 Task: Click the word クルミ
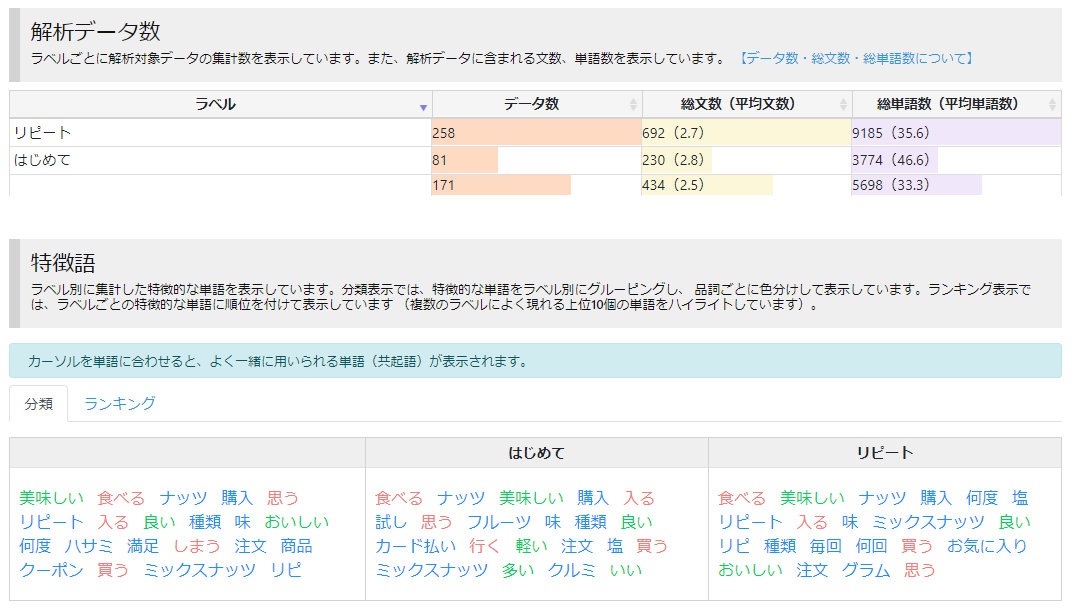[x=571, y=570]
